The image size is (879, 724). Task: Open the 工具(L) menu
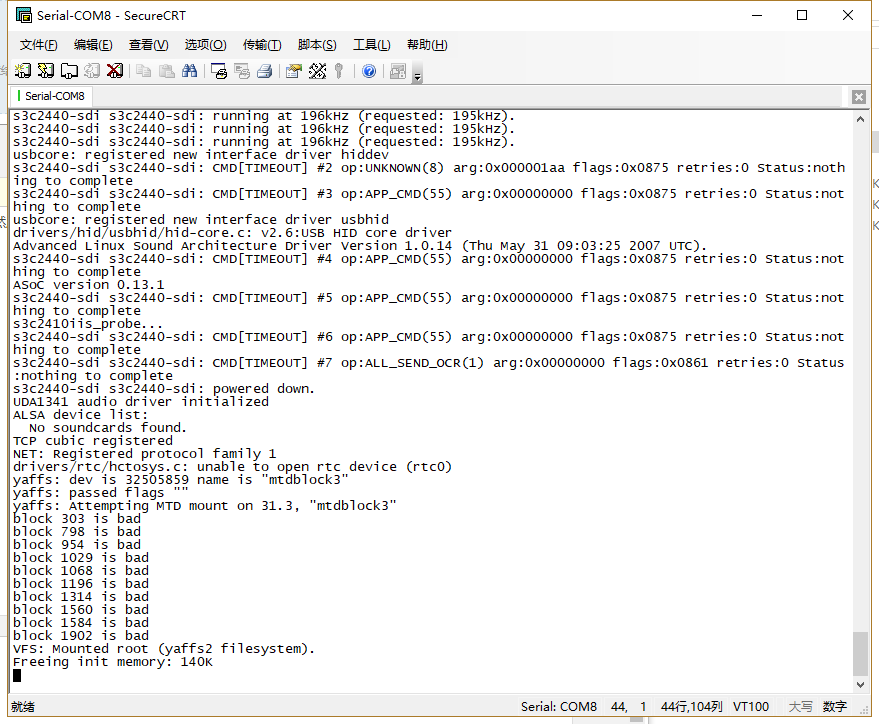point(372,45)
